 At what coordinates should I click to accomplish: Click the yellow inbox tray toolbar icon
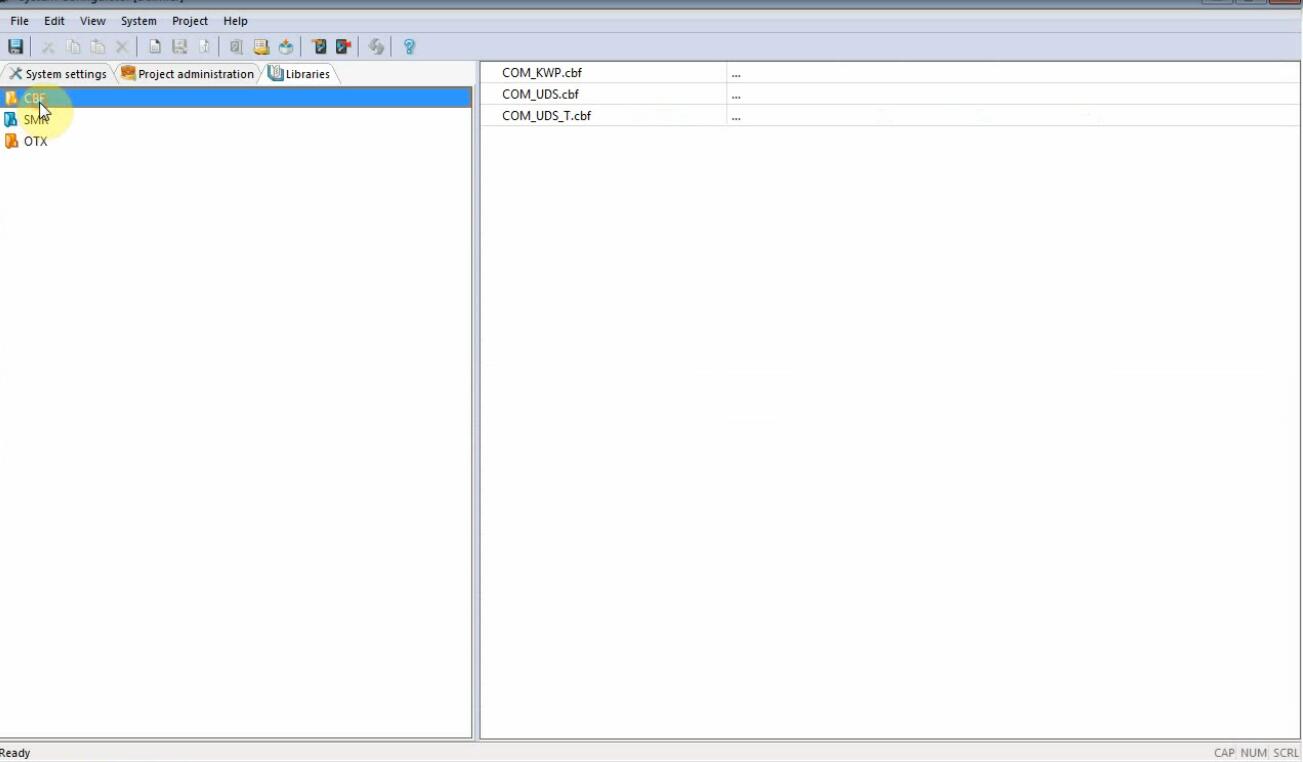(x=261, y=47)
